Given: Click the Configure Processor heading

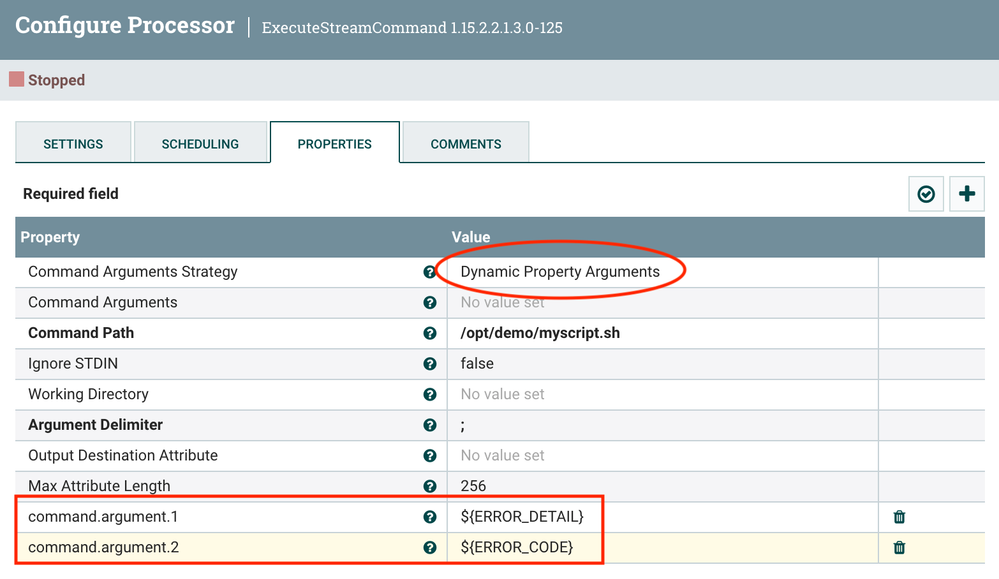Looking at the screenshot, I should pyautogui.click(x=125, y=25).
